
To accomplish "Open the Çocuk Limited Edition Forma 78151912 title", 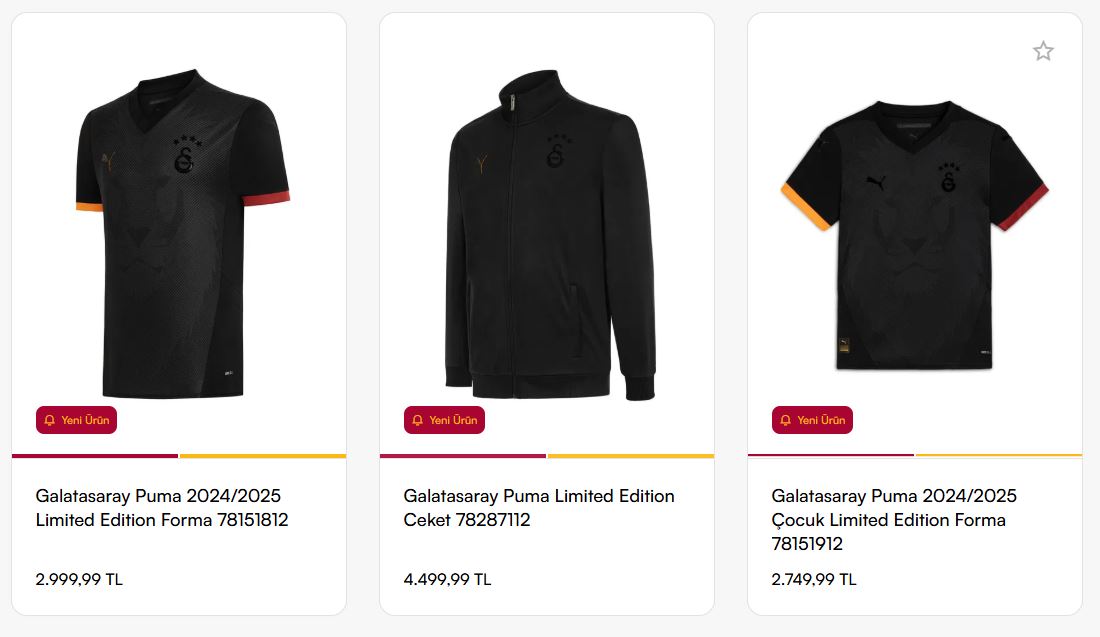I will coord(894,520).
